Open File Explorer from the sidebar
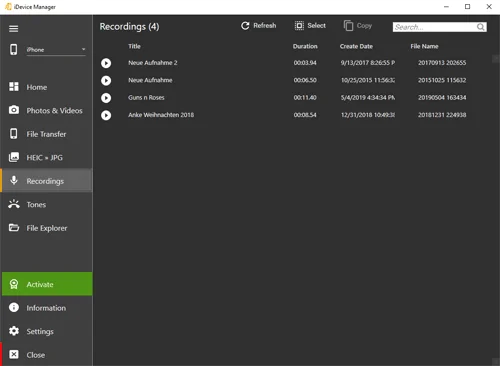This screenshot has width=500, height=366. click(46, 228)
